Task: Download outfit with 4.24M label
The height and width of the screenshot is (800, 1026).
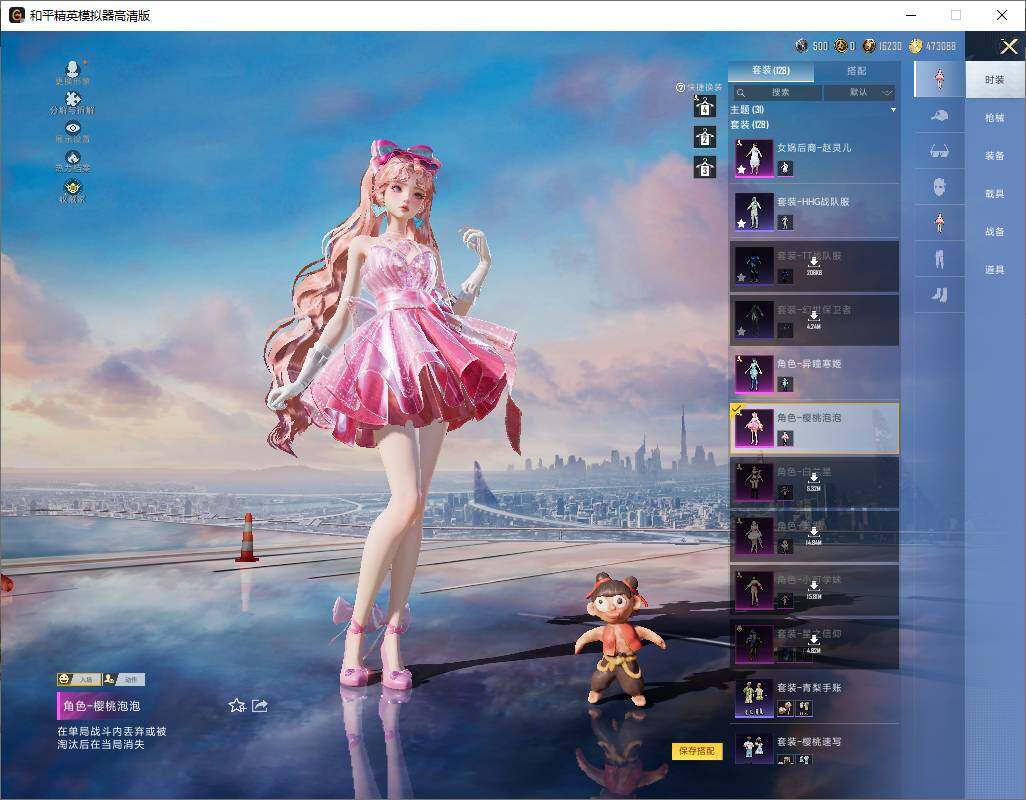Action: click(814, 319)
